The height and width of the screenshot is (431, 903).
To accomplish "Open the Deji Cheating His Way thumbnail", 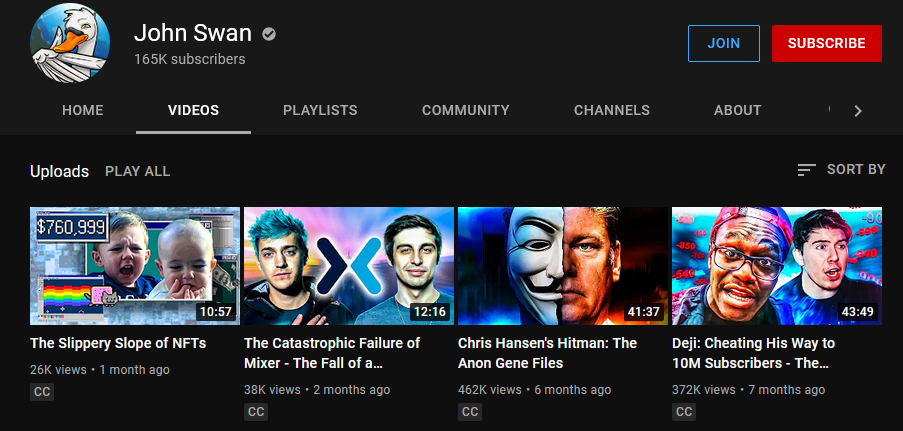I will click(x=777, y=266).
